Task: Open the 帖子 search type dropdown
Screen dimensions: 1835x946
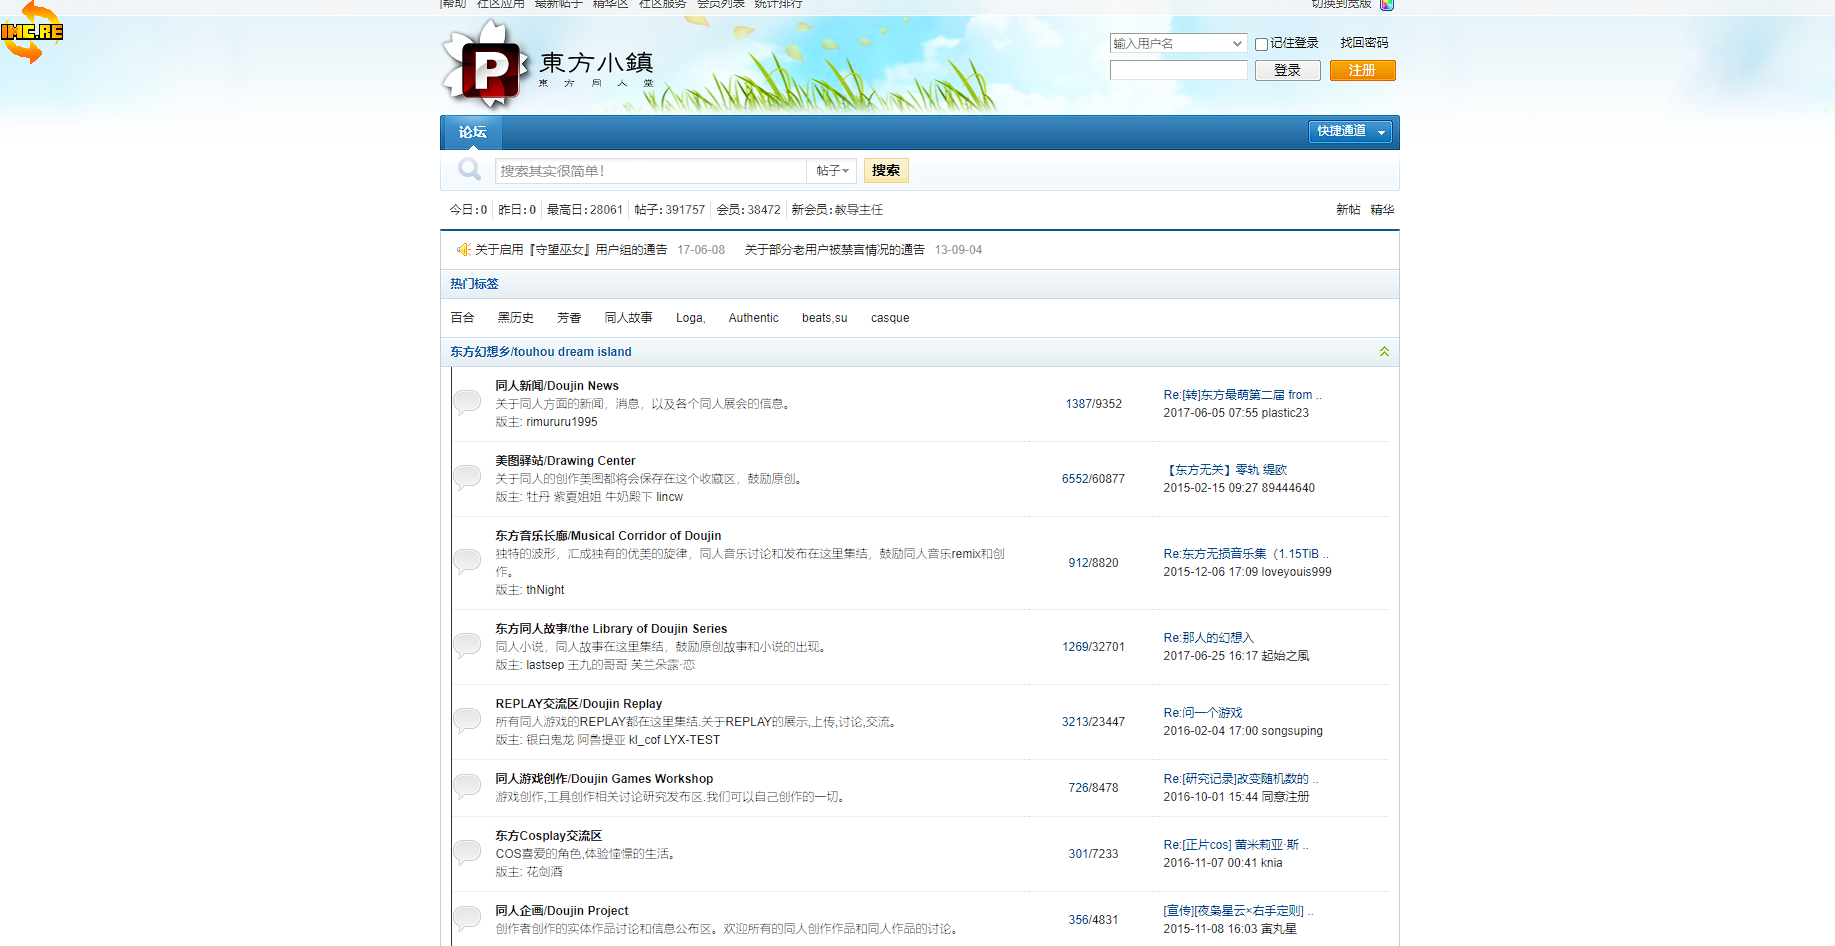Action: point(832,171)
